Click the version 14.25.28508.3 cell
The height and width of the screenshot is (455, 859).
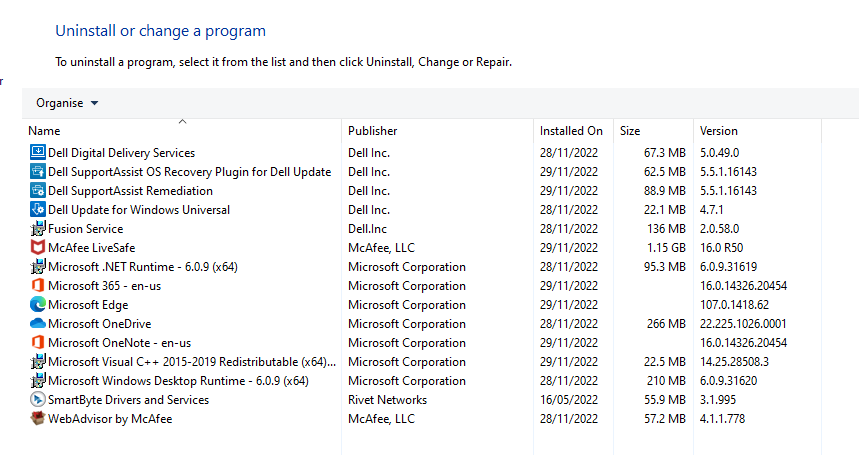[x=734, y=362]
